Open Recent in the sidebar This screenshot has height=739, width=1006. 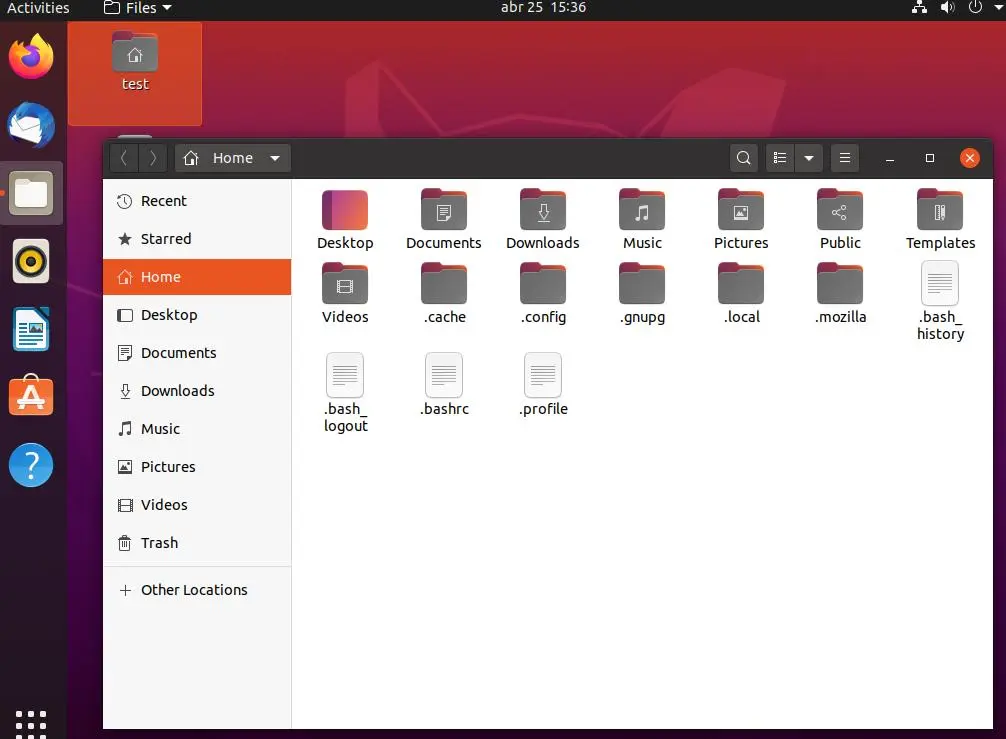197,201
